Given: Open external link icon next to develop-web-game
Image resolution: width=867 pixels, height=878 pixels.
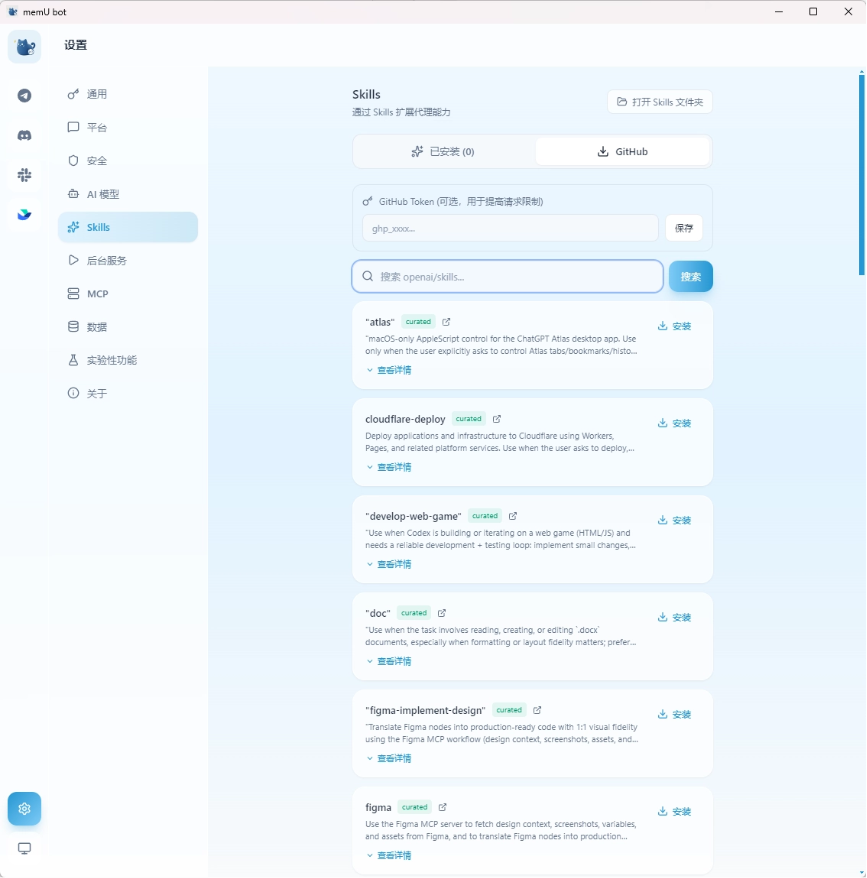Looking at the screenshot, I should tap(512, 516).
